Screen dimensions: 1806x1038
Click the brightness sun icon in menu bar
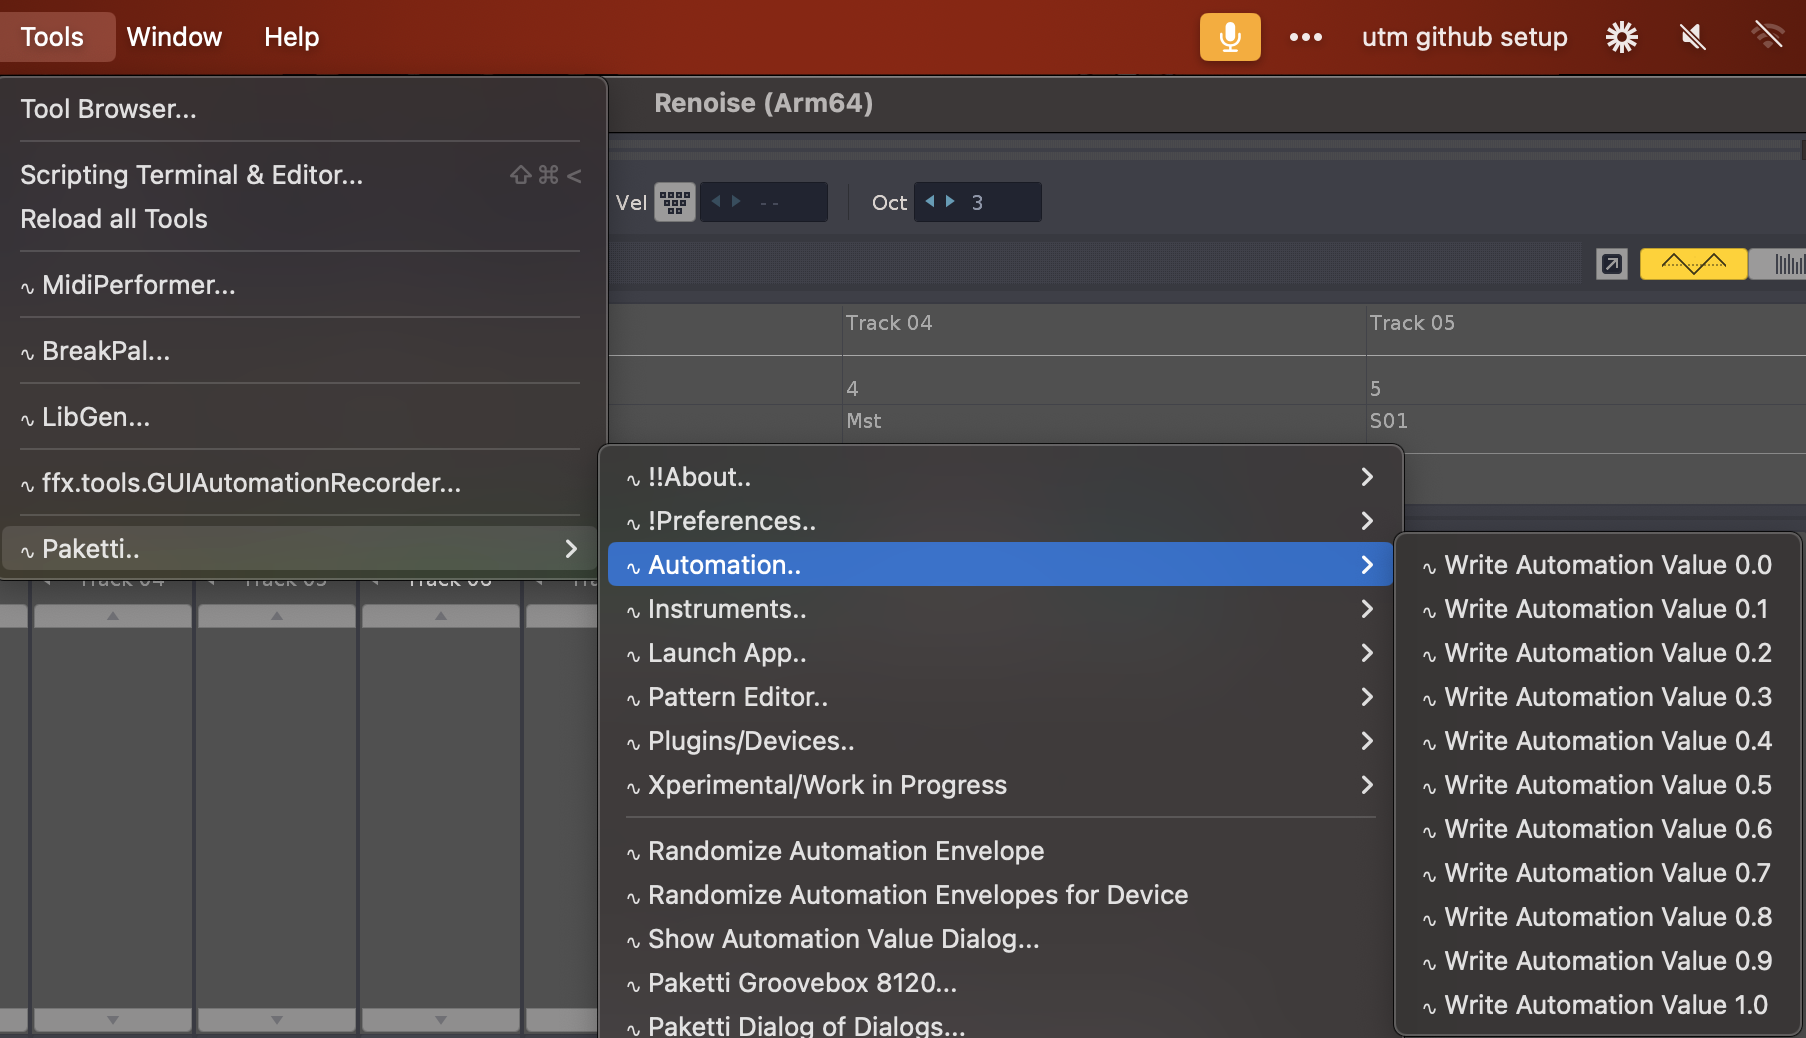coord(1621,37)
